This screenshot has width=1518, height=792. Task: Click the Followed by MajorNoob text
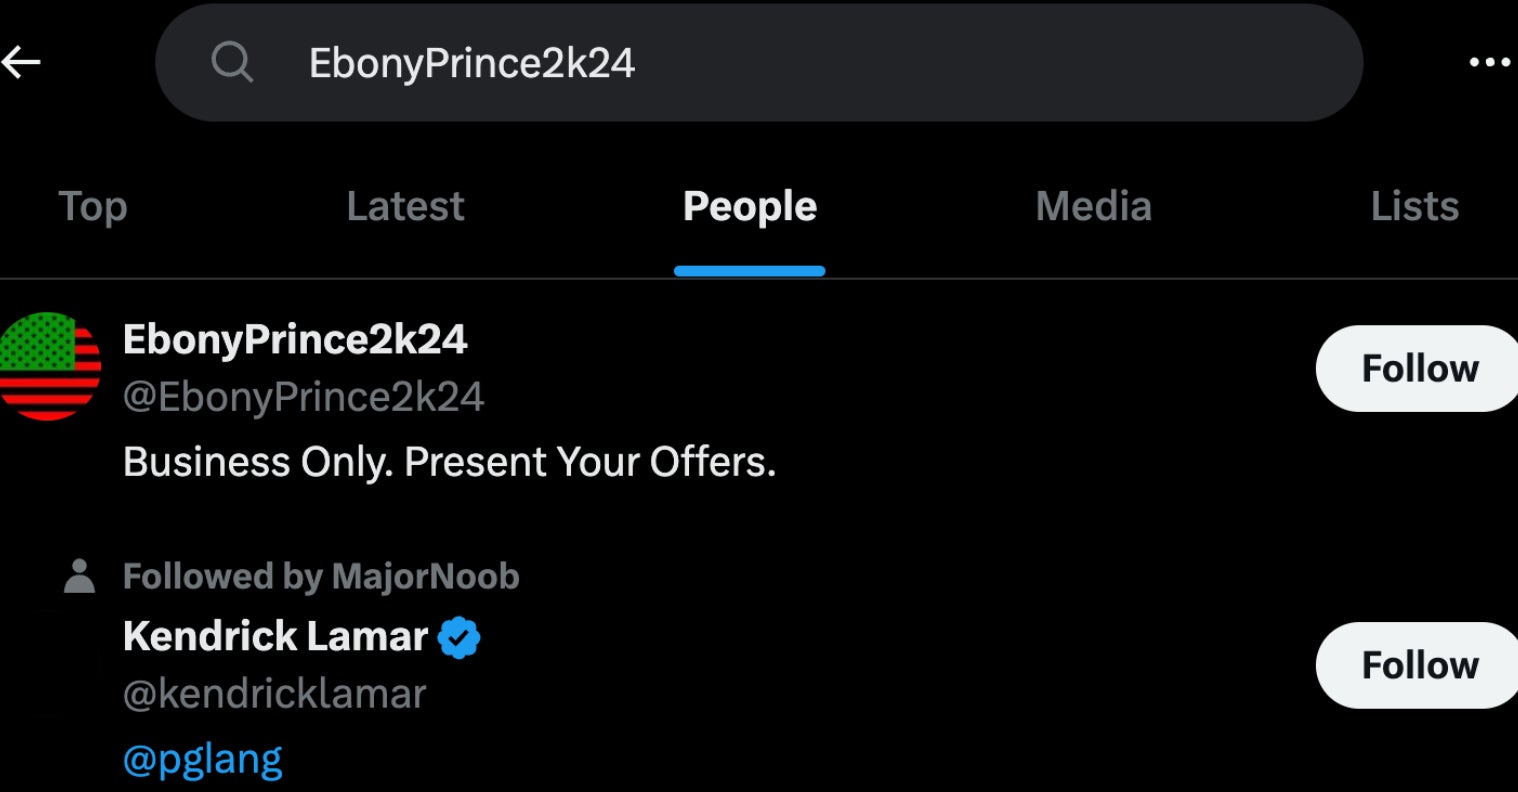pyautogui.click(x=321, y=576)
